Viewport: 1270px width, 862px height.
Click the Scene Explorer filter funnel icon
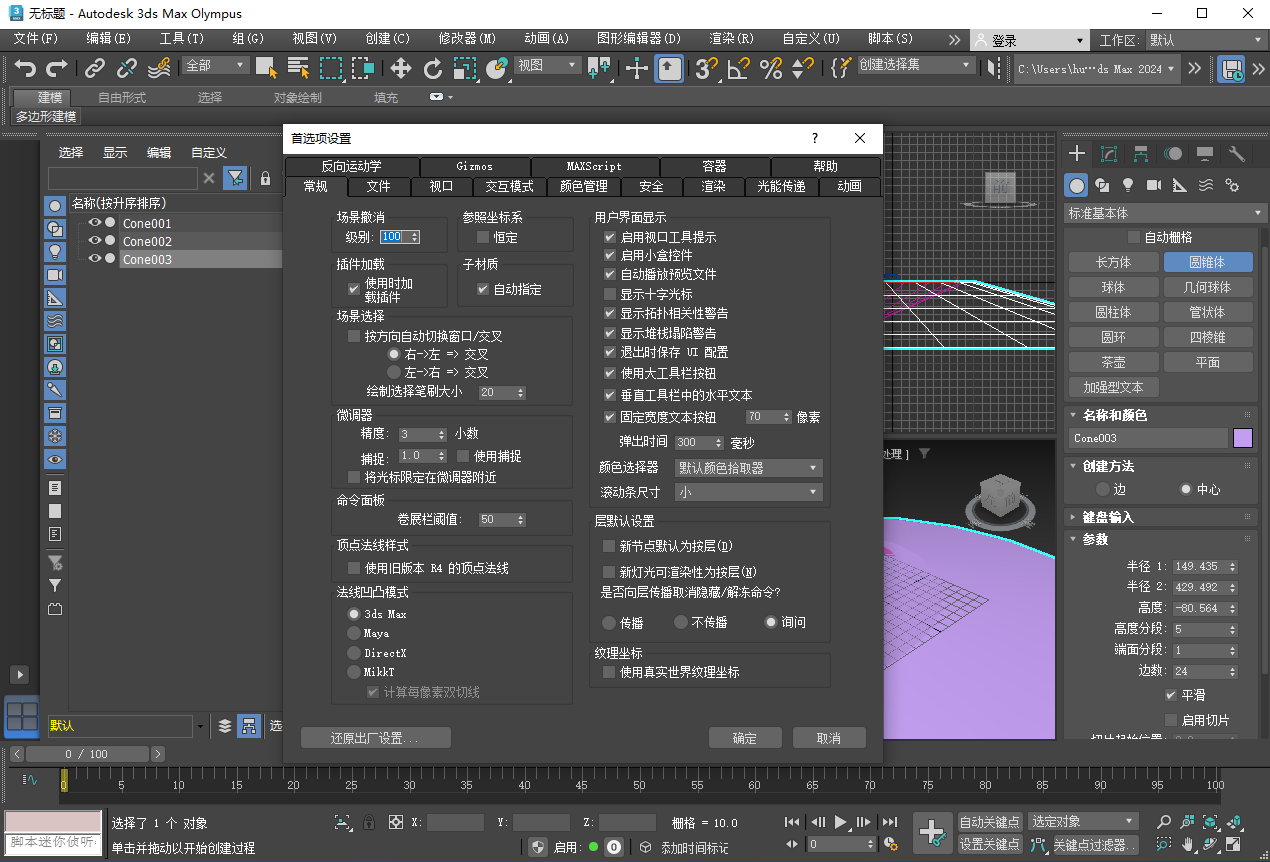tap(235, 178)
